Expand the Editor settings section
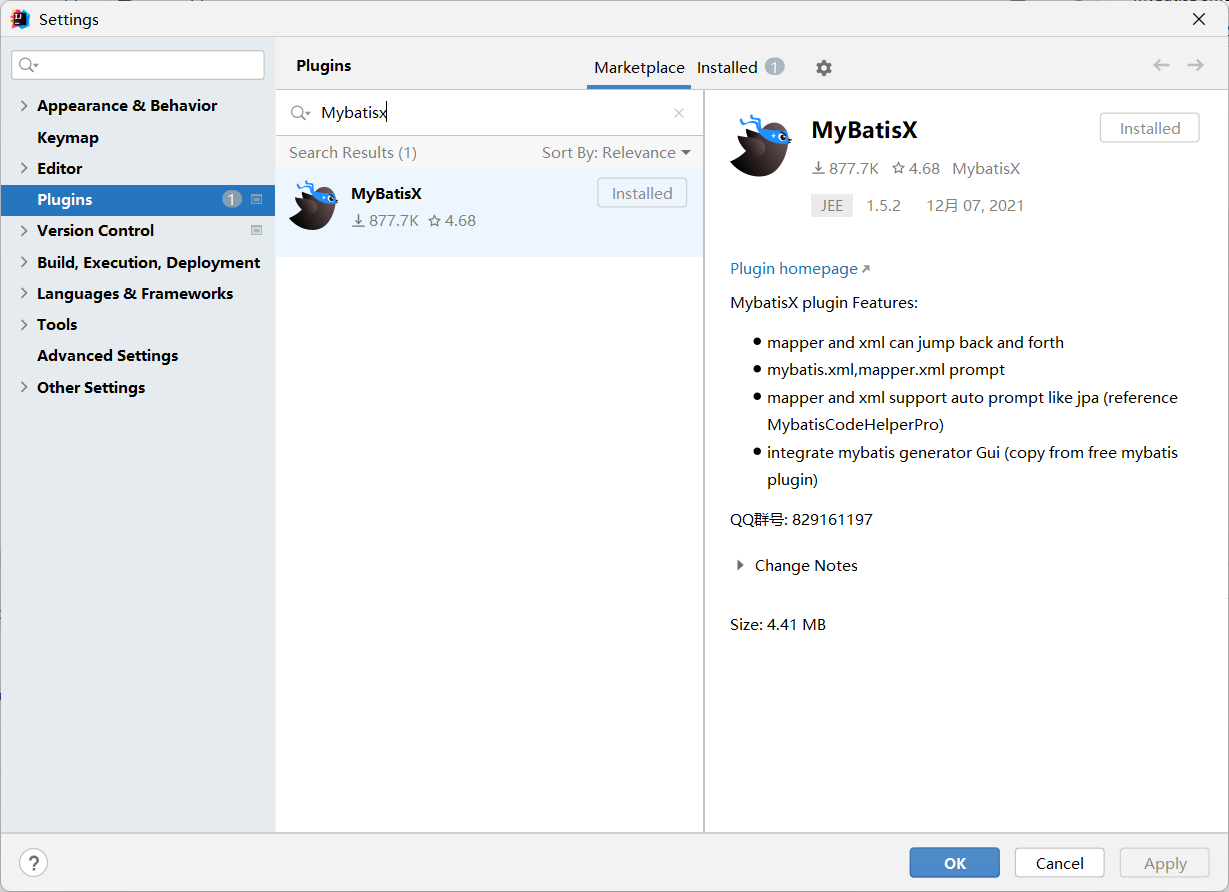The width and height of the screenshot is (1229, 892). [24, 168]
